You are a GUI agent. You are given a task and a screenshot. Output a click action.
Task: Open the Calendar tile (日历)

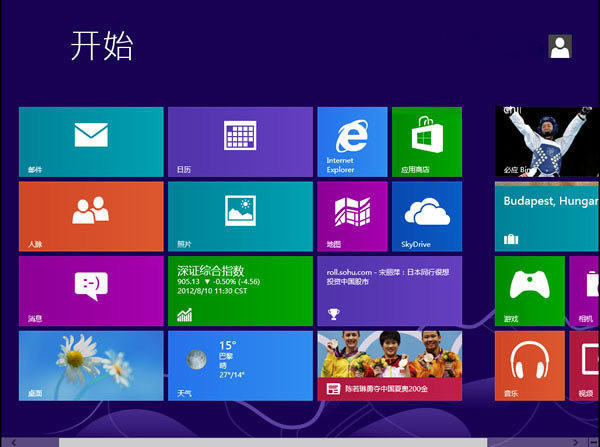click(x=240, y=142)
